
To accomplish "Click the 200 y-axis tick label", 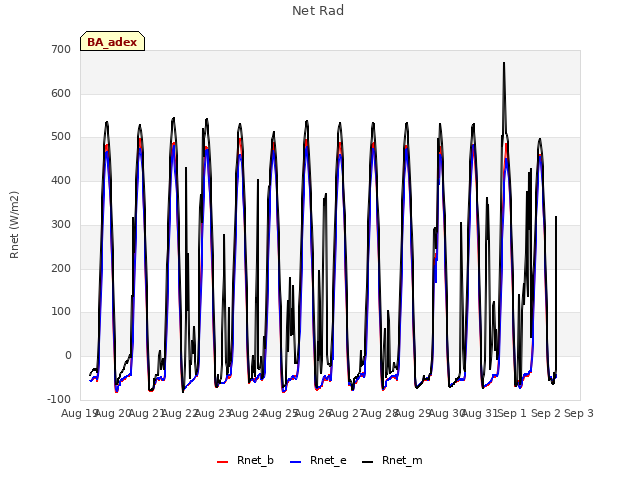I will 61,269.
